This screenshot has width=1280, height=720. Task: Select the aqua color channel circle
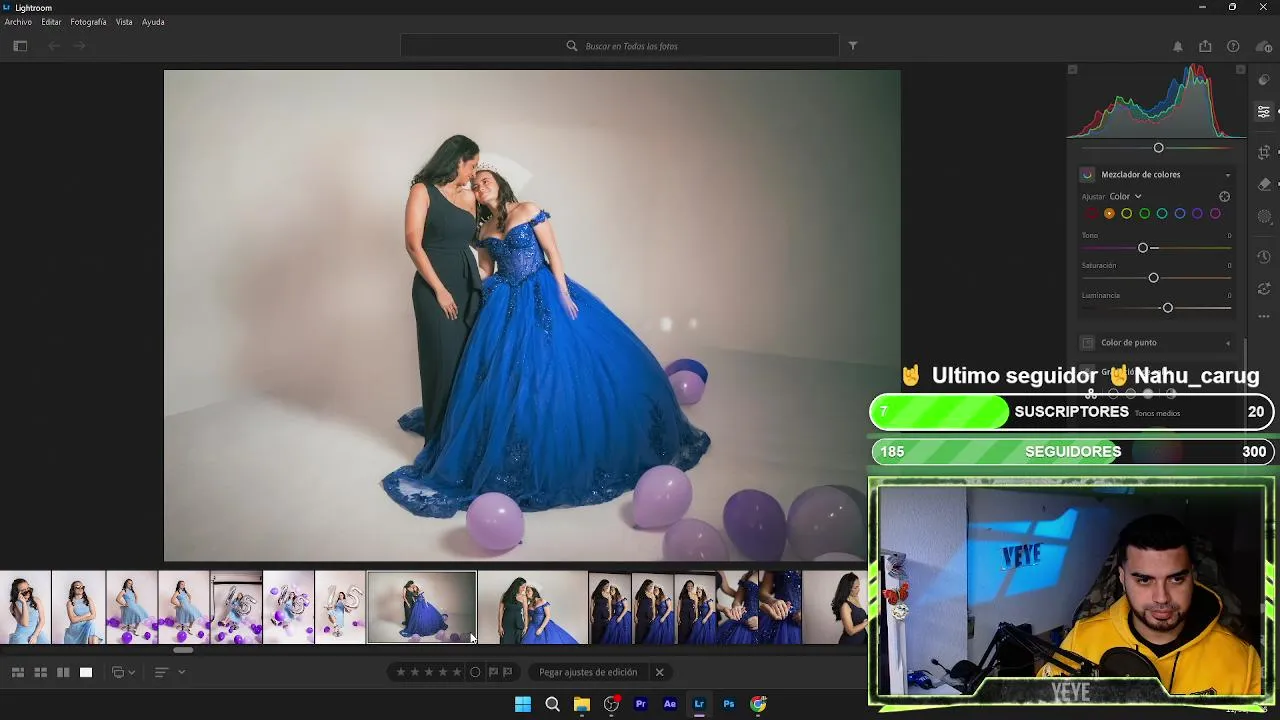1162,214
